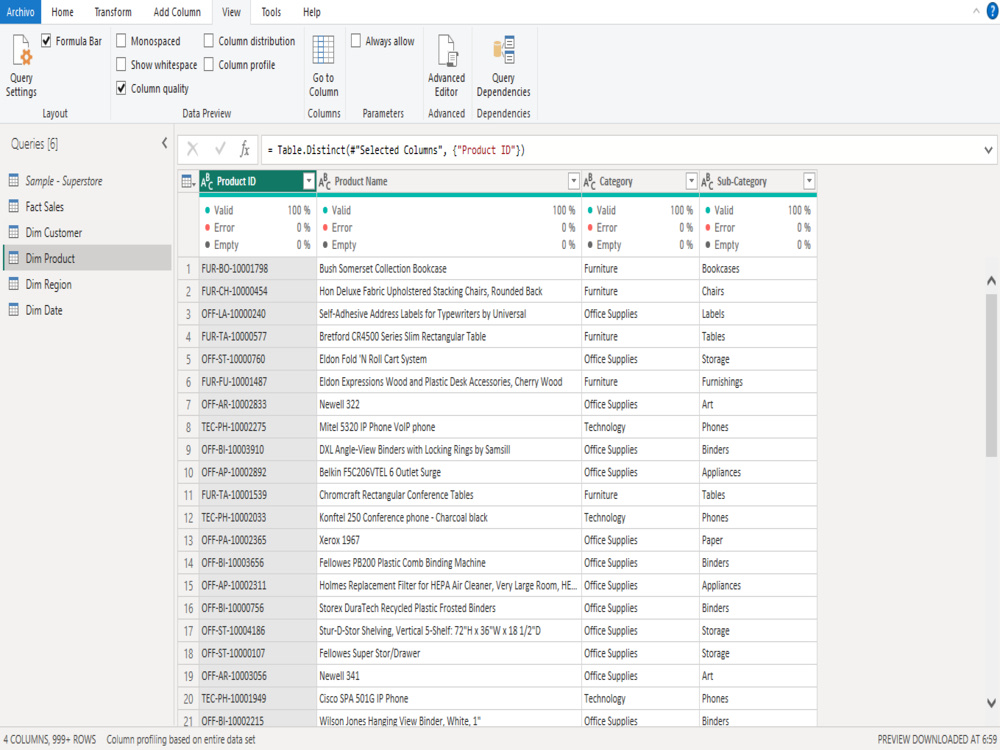Select the Dim Product query
The image size is (1000, 750).
[87, 258]
